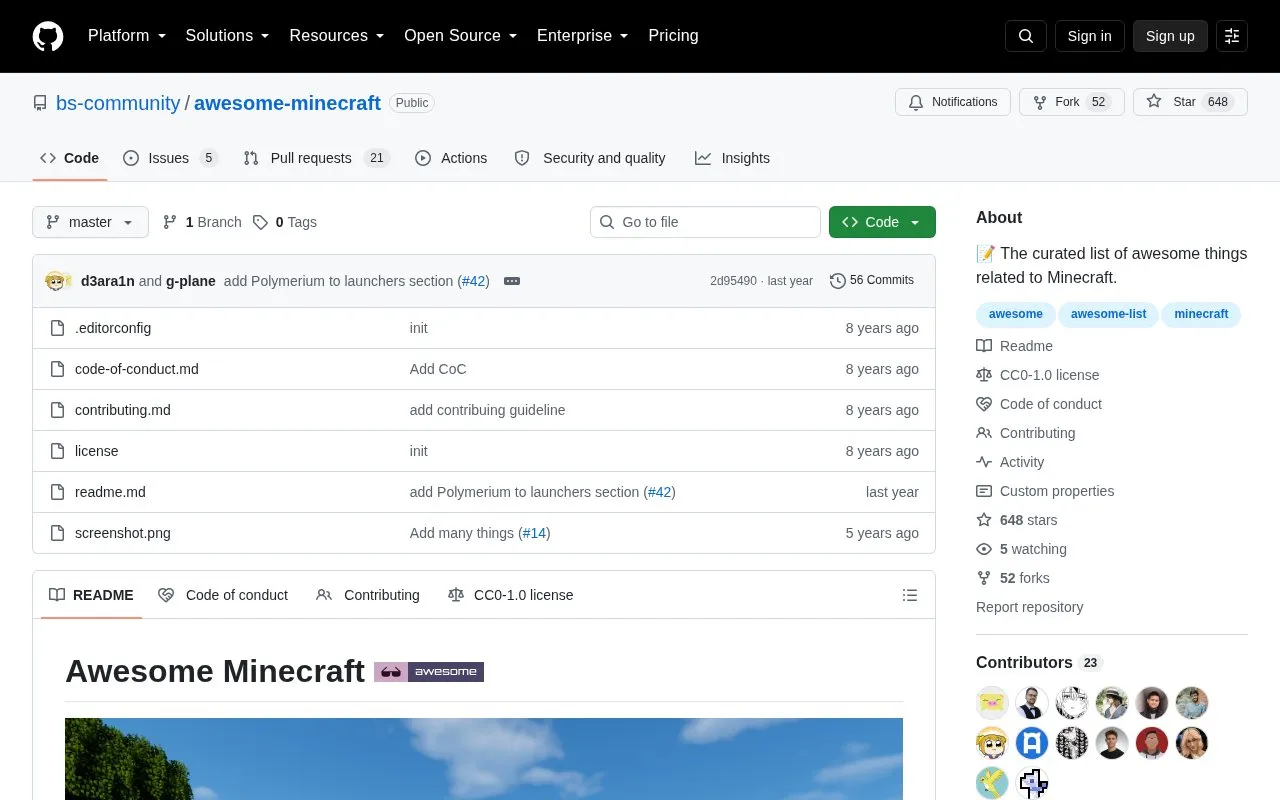Image resolution: width=1280 pixels, height=800 pixels.
Task: Open the Security and quality tab
Action: (590, 158)
